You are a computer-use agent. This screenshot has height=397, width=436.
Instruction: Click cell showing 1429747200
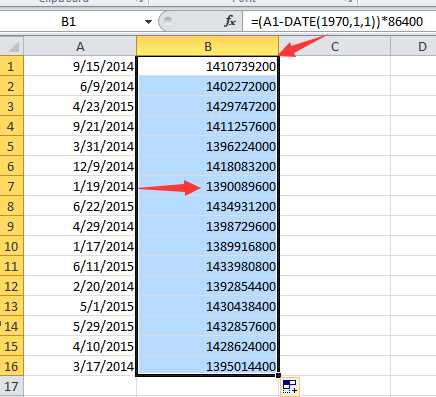point(207,106)
